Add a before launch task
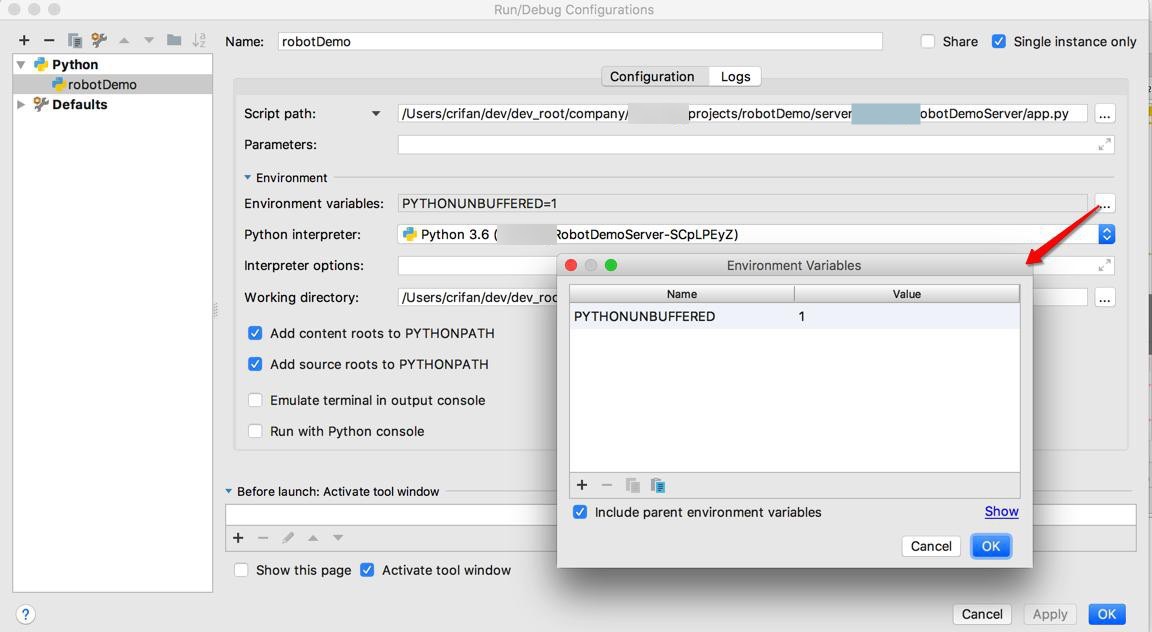Image resolution: width=1152 pixels, height=632 pixels. 238,538
